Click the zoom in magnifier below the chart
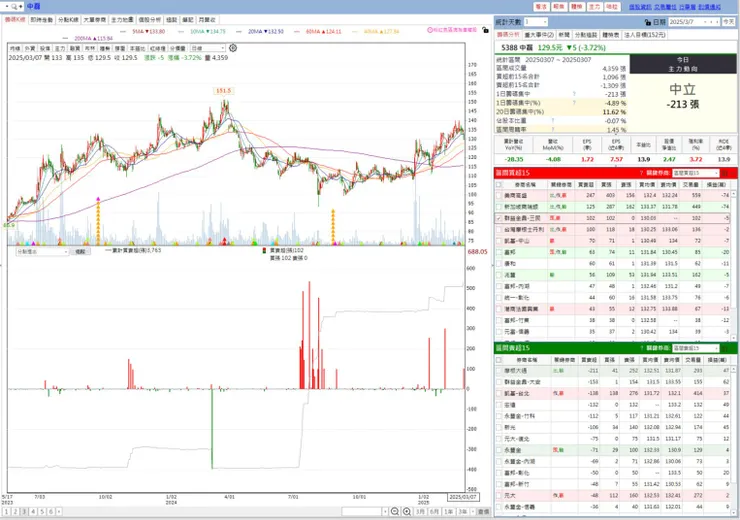740x520 pixels. coord(406,512)
